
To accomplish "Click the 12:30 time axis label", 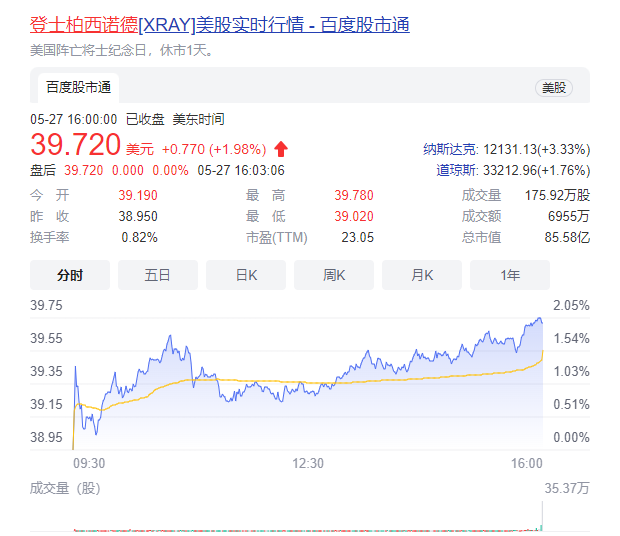I will click(x=308, y=463).
